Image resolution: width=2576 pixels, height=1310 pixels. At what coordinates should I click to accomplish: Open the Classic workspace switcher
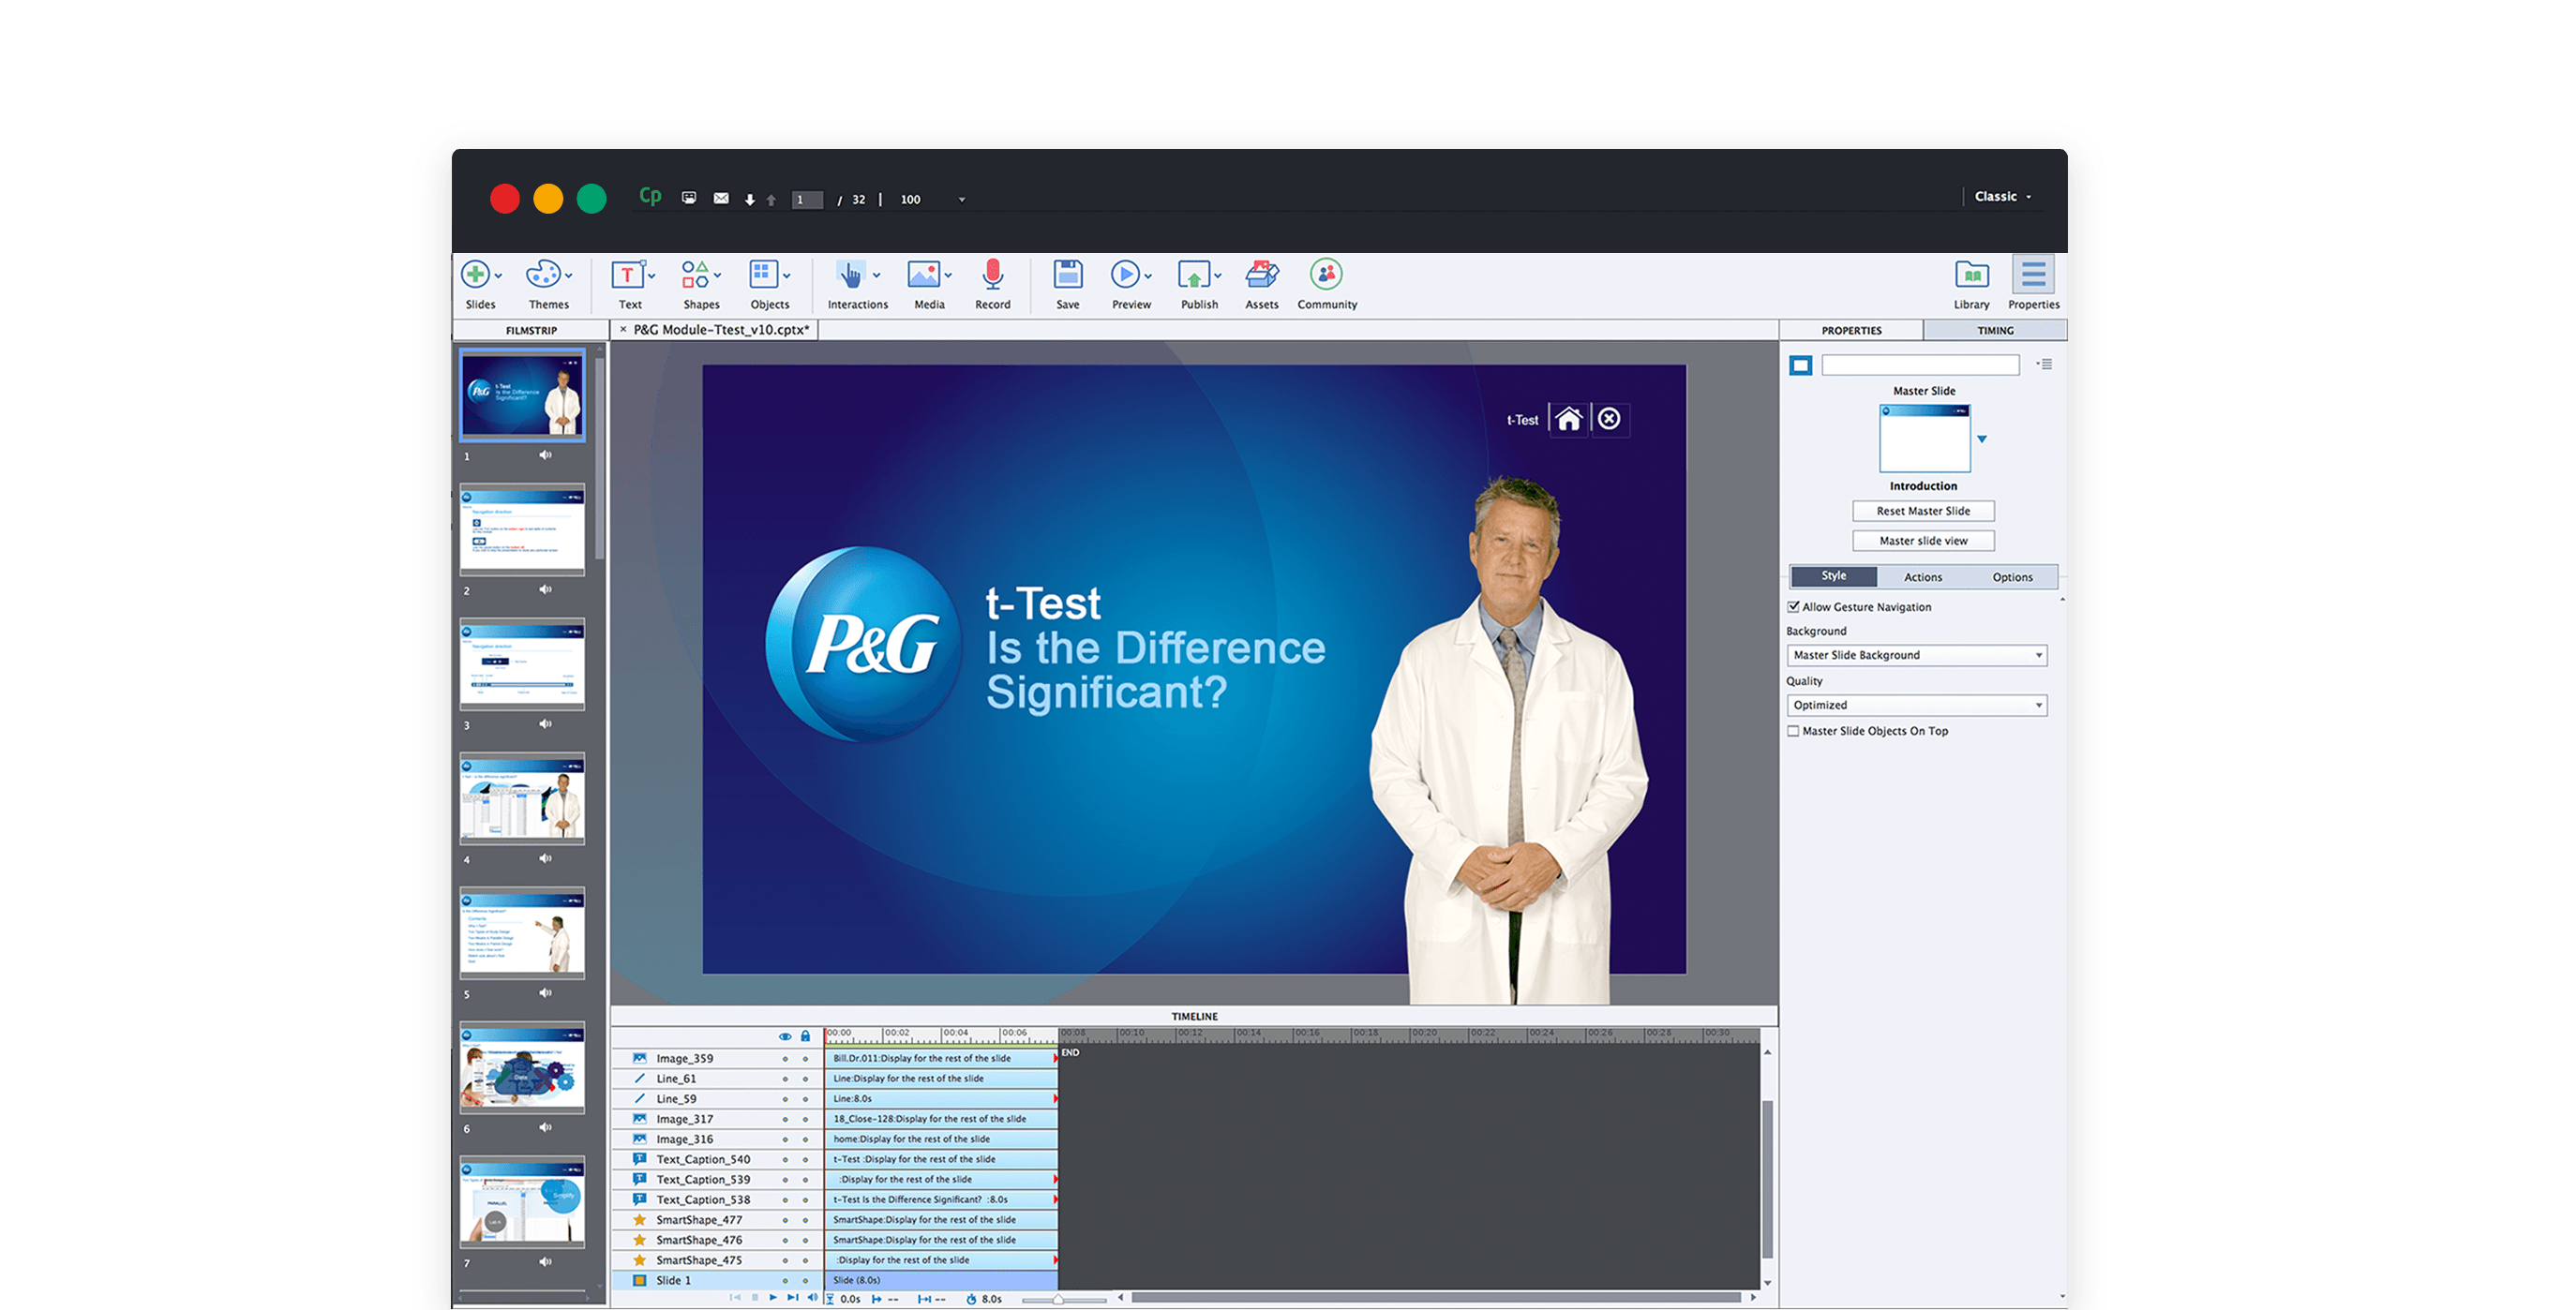pyautogui.click(x=2001, y=197)
